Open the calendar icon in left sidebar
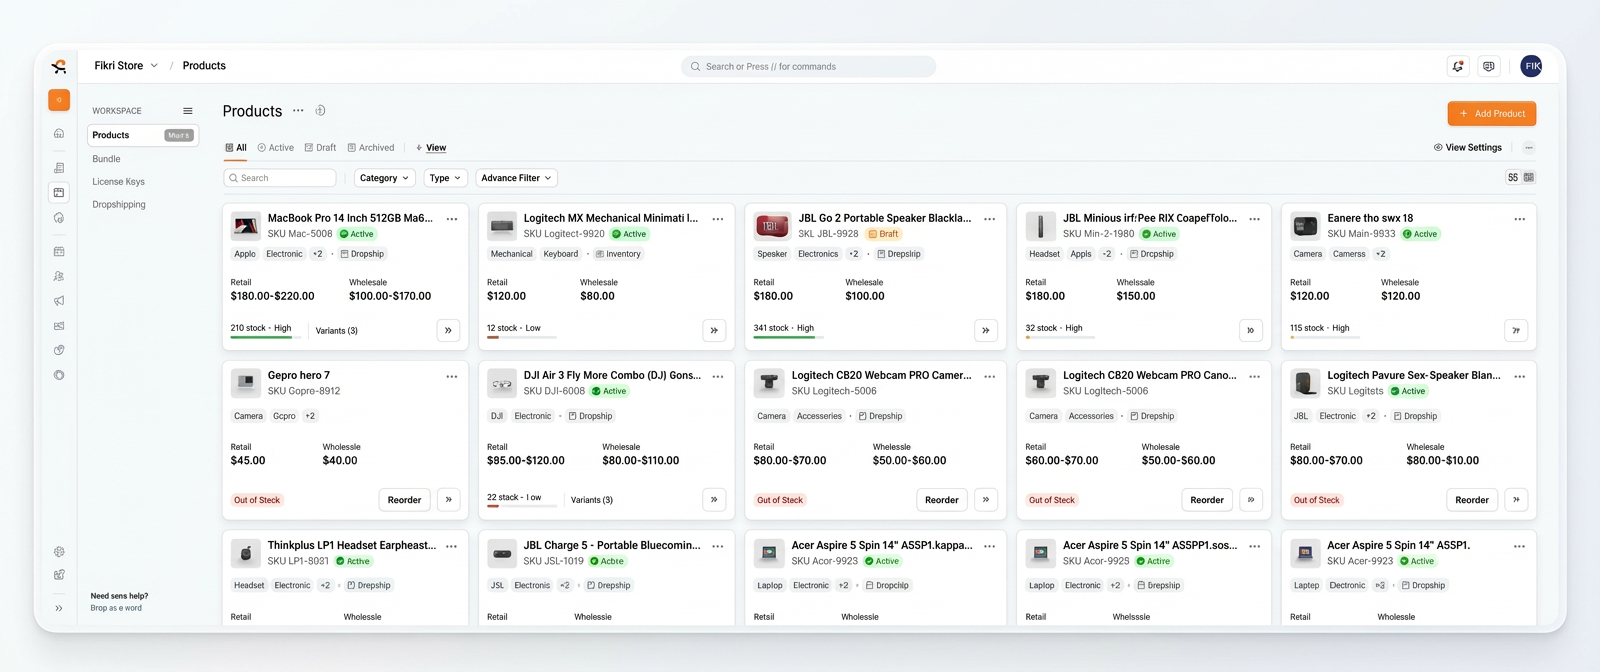This screenshot has height=672, width=1600. [59, 252]
